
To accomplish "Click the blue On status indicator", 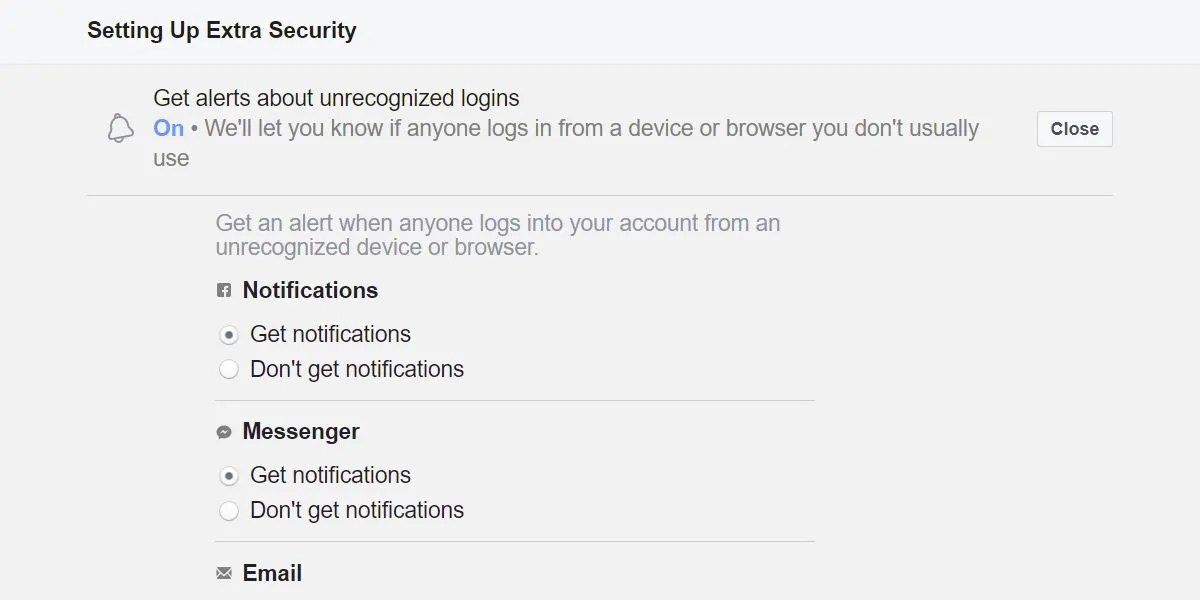I will [x=168, y=128].
